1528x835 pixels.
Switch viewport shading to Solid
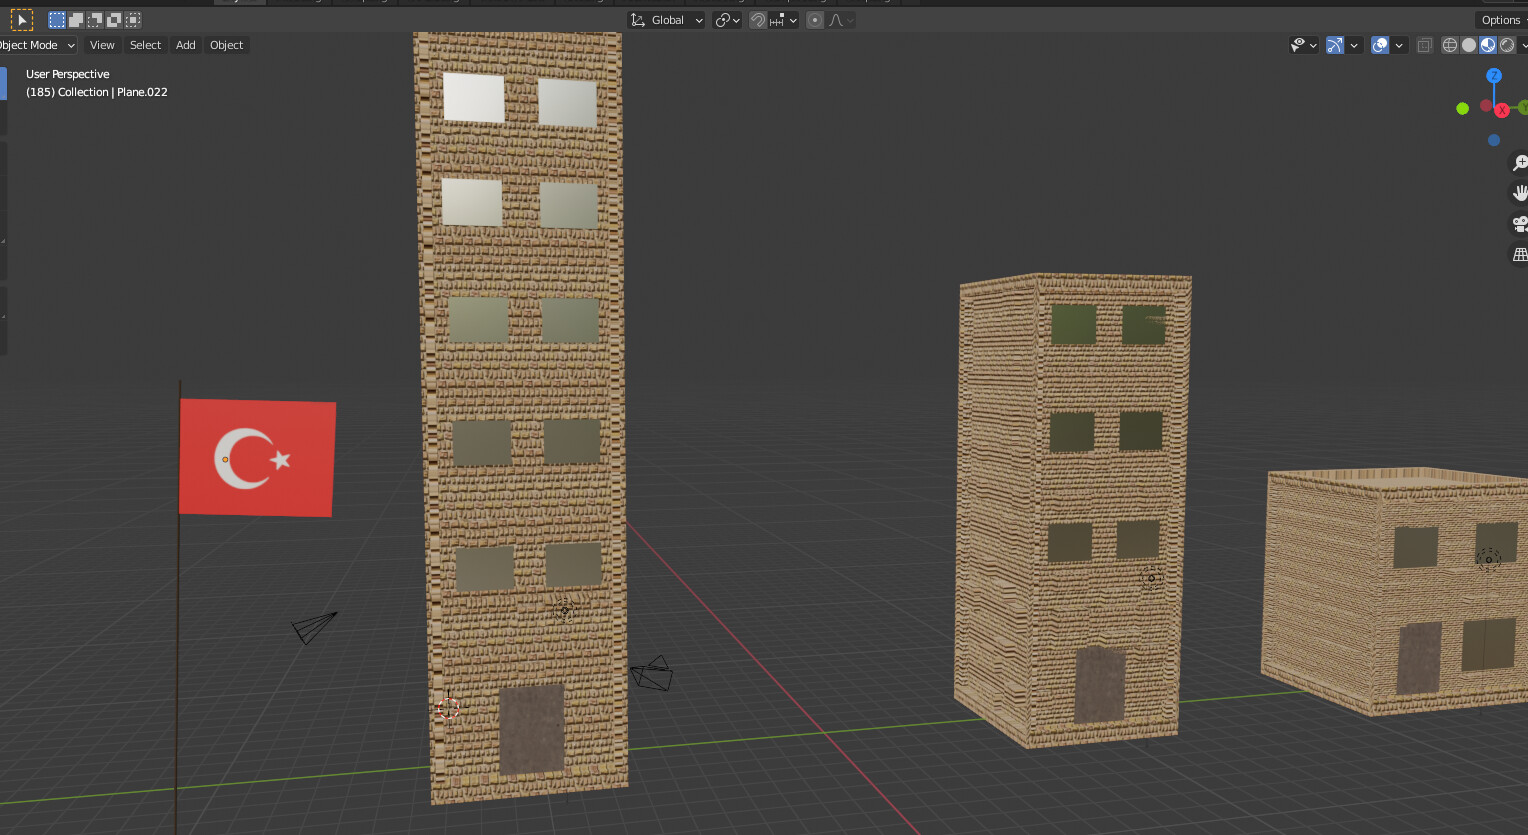pos(1468,44)
